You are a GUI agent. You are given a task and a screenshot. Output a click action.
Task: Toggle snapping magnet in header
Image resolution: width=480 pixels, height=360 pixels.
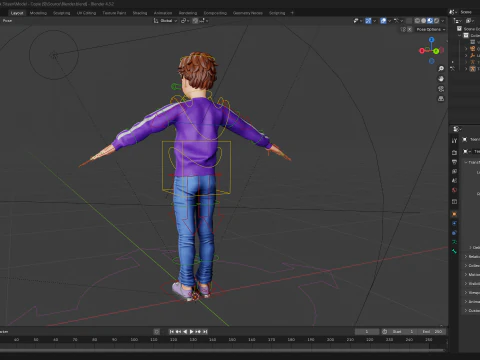click(195, 21)
